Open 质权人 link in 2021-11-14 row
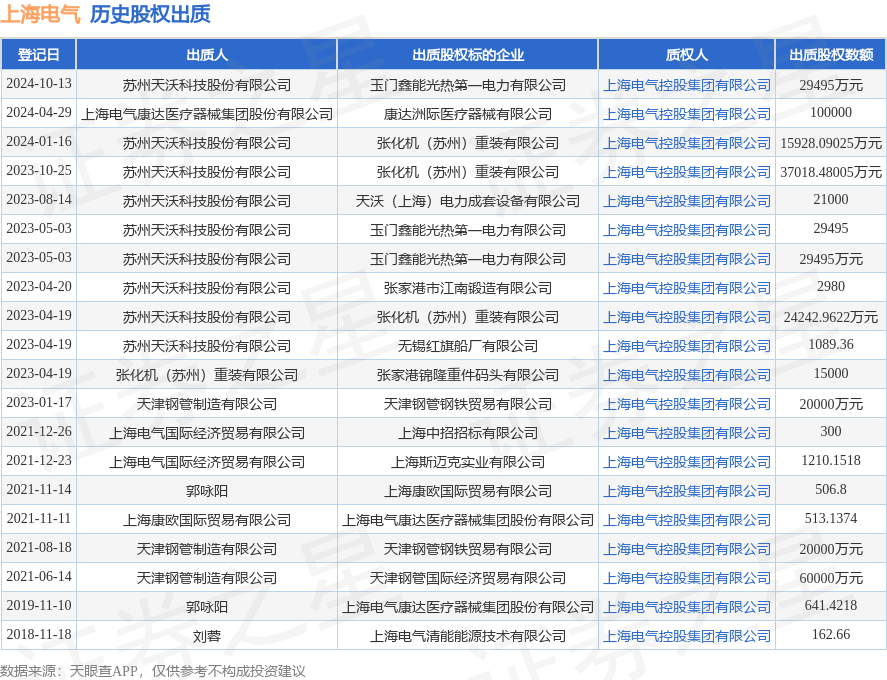This screenshot has width=887, height=680. click(687, 491)
